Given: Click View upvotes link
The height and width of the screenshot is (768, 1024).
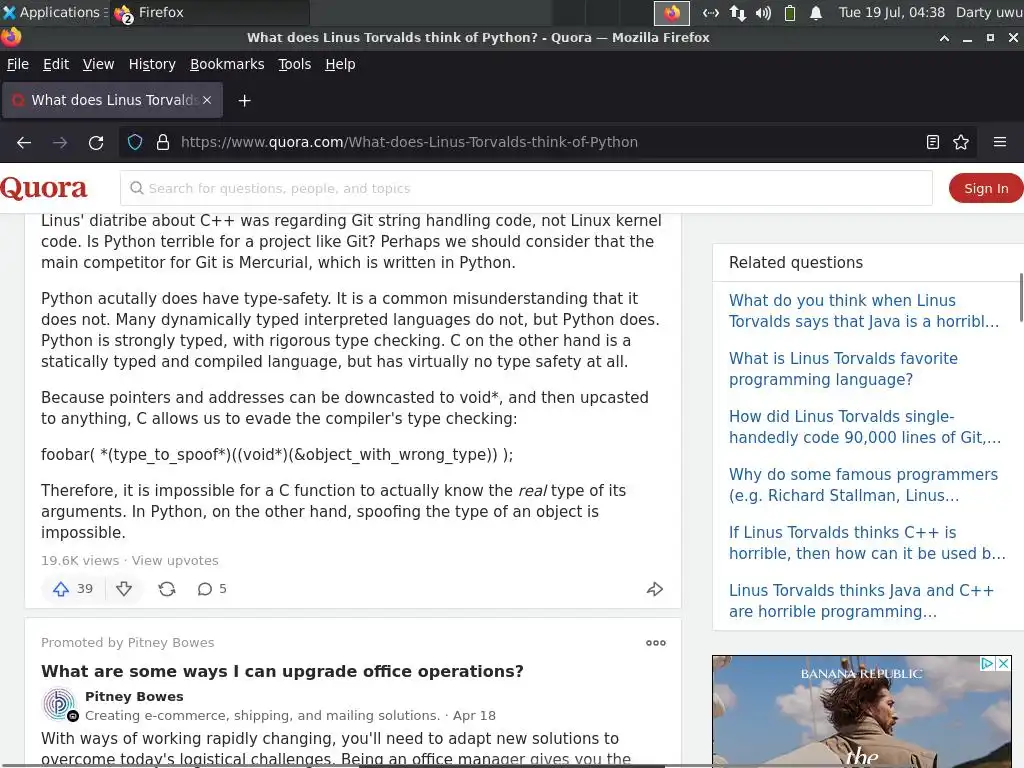Looking at the screenshot, I should (175, 560).
